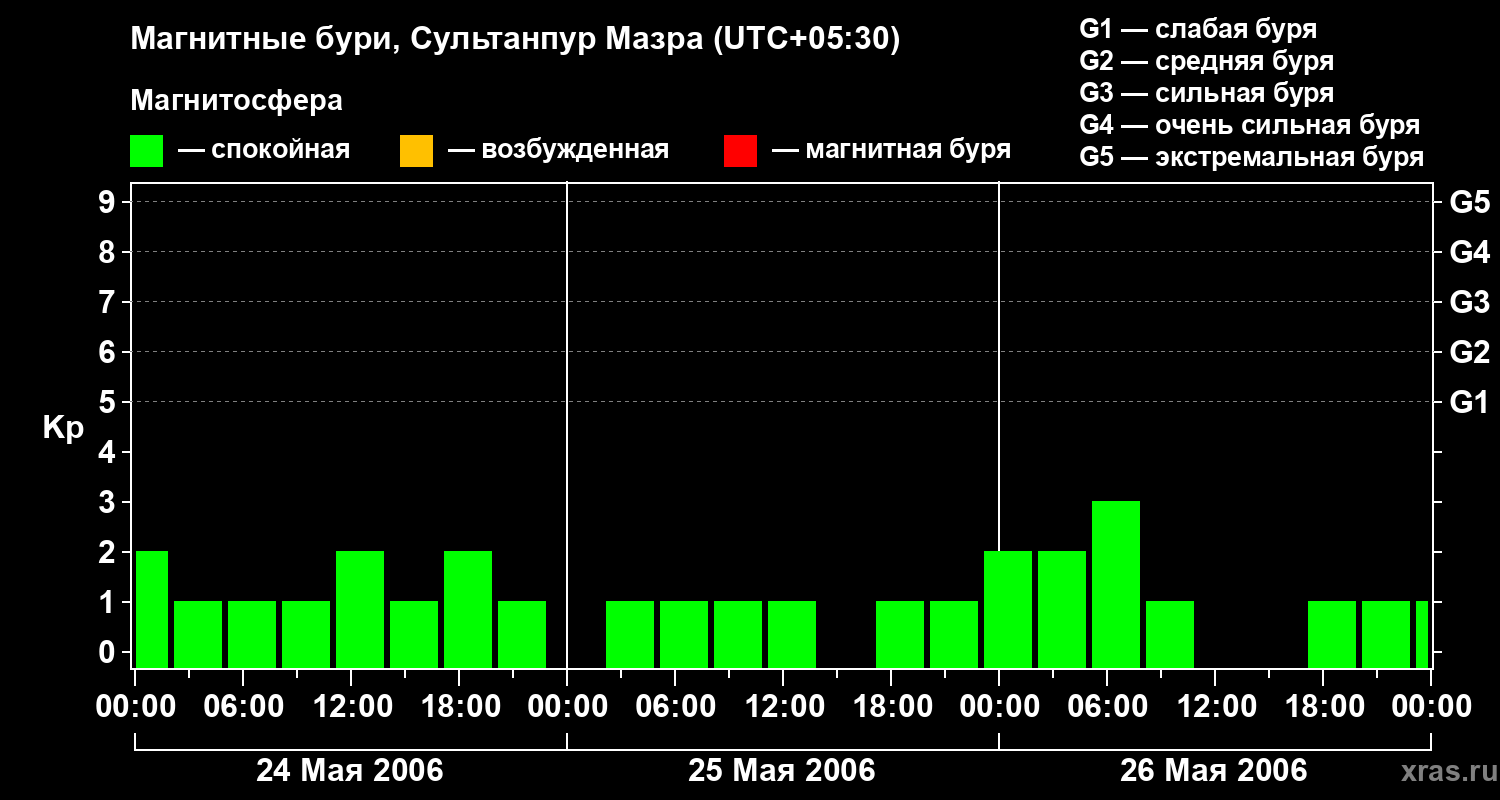Click the 'G5' label on the right axis

1469,202
